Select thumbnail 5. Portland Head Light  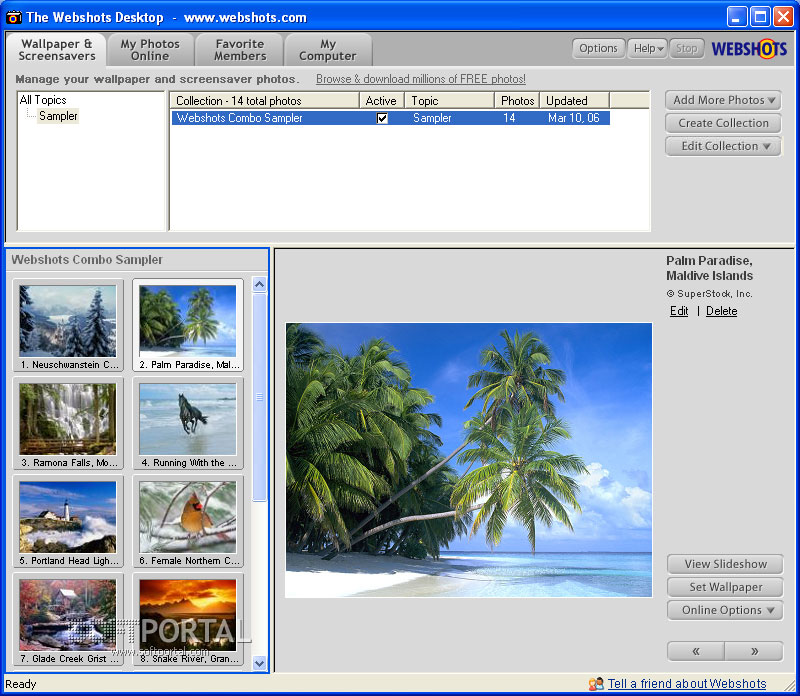(68, 520)
